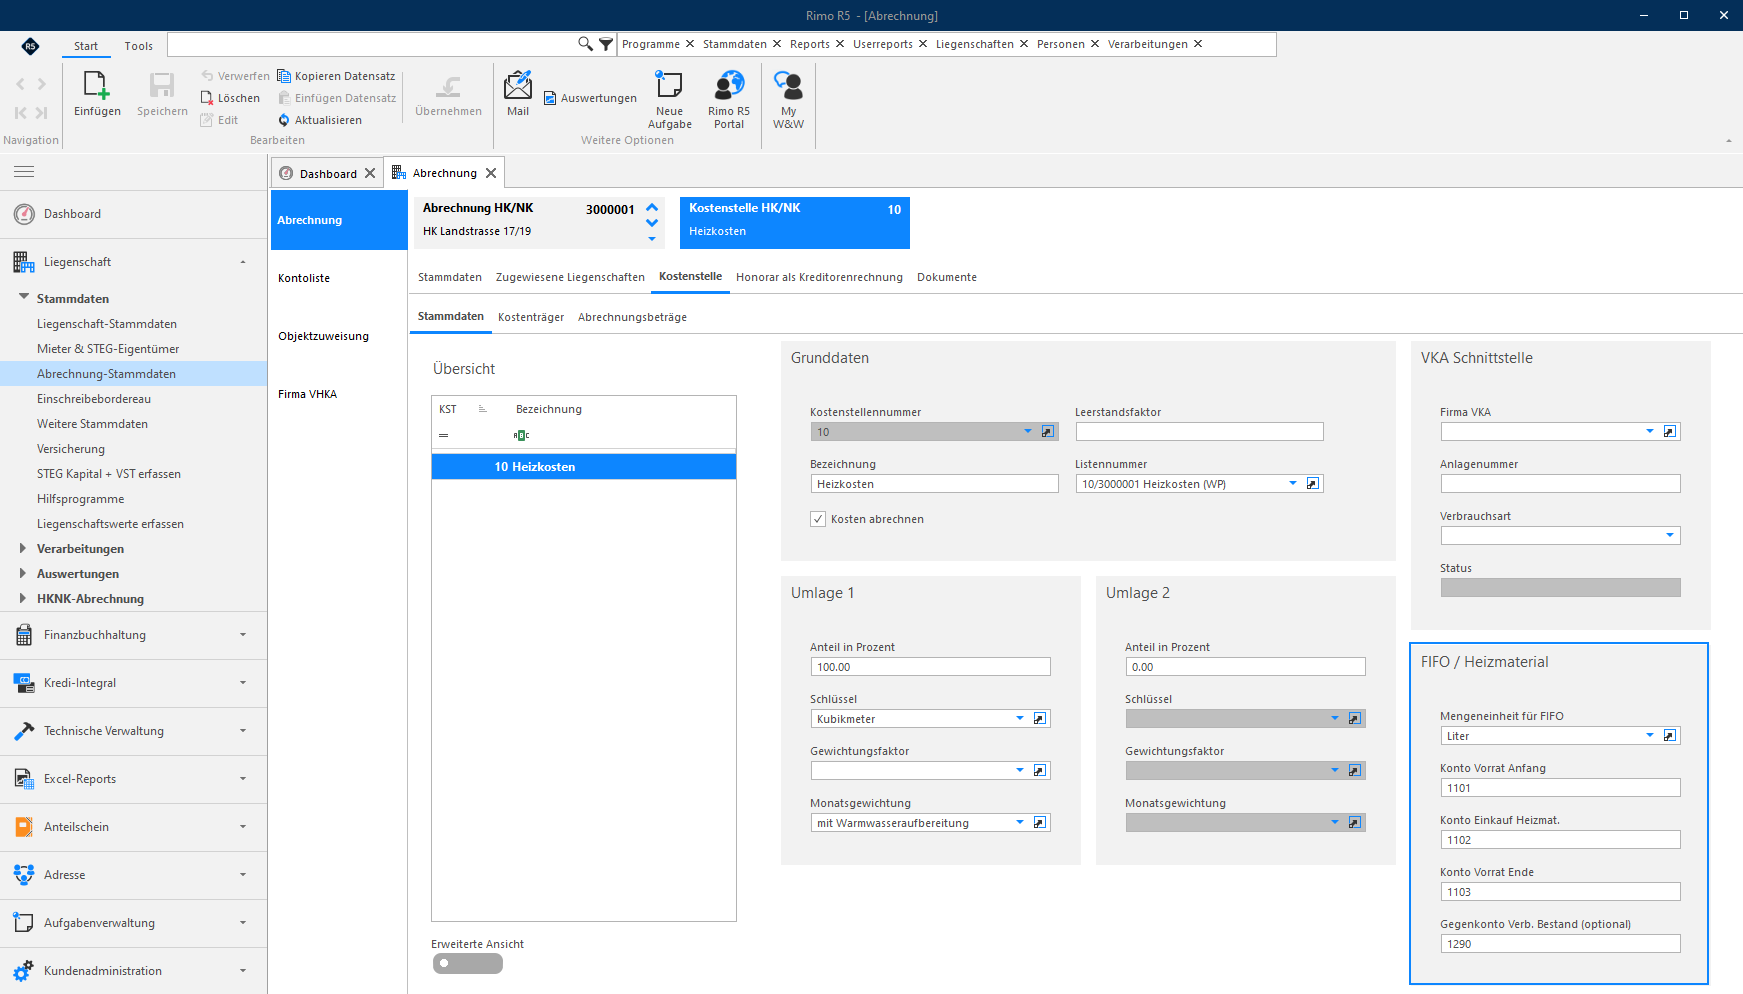Click the Konto Vorrat Anfang field
Image resolution: width=1743 pixels, height=994 pixels.
tap(1560, 788)
